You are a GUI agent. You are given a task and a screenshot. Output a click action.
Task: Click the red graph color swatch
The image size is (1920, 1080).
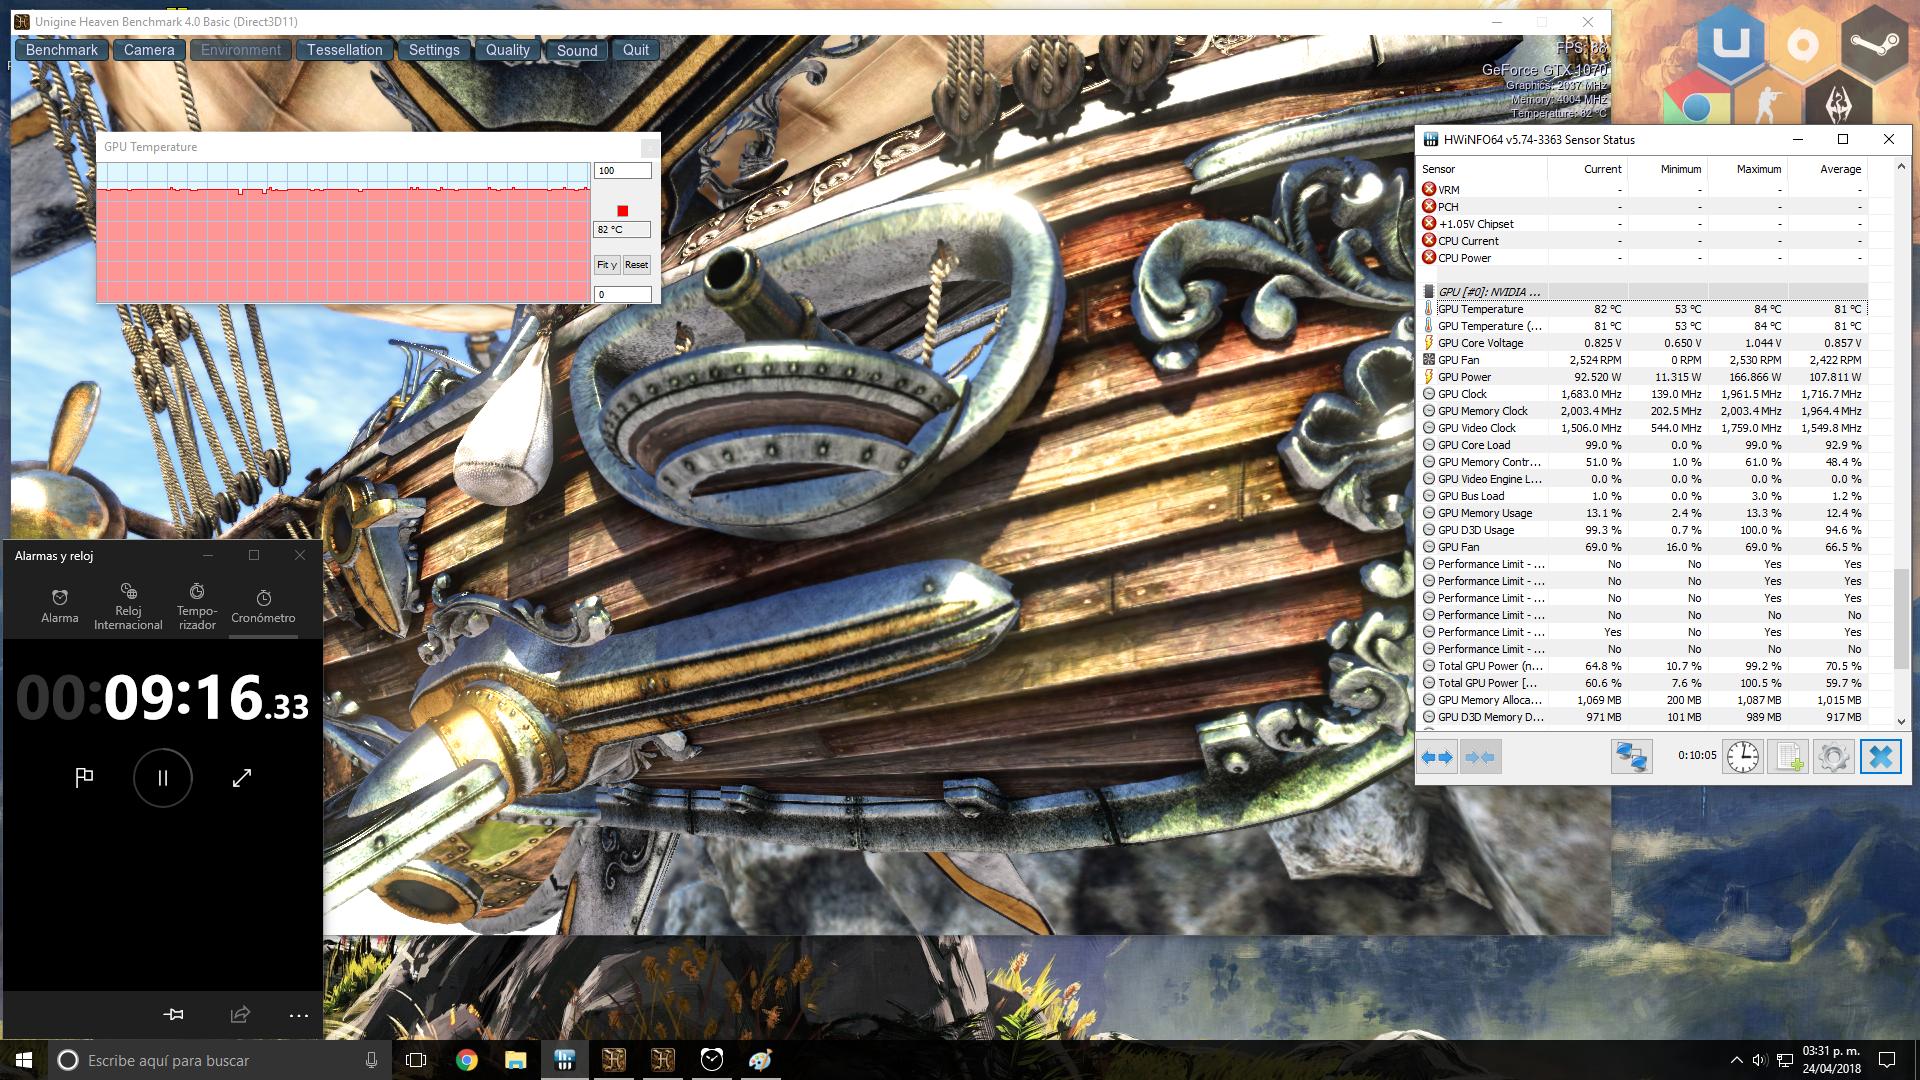tap(622, 210)
